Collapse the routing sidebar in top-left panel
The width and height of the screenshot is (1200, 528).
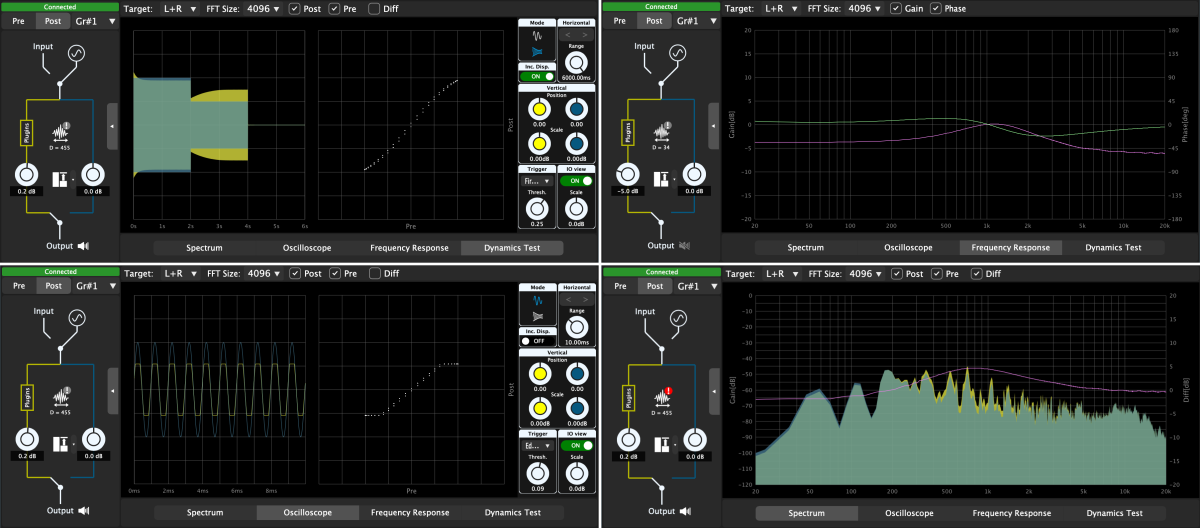click(x=112, y=126)
